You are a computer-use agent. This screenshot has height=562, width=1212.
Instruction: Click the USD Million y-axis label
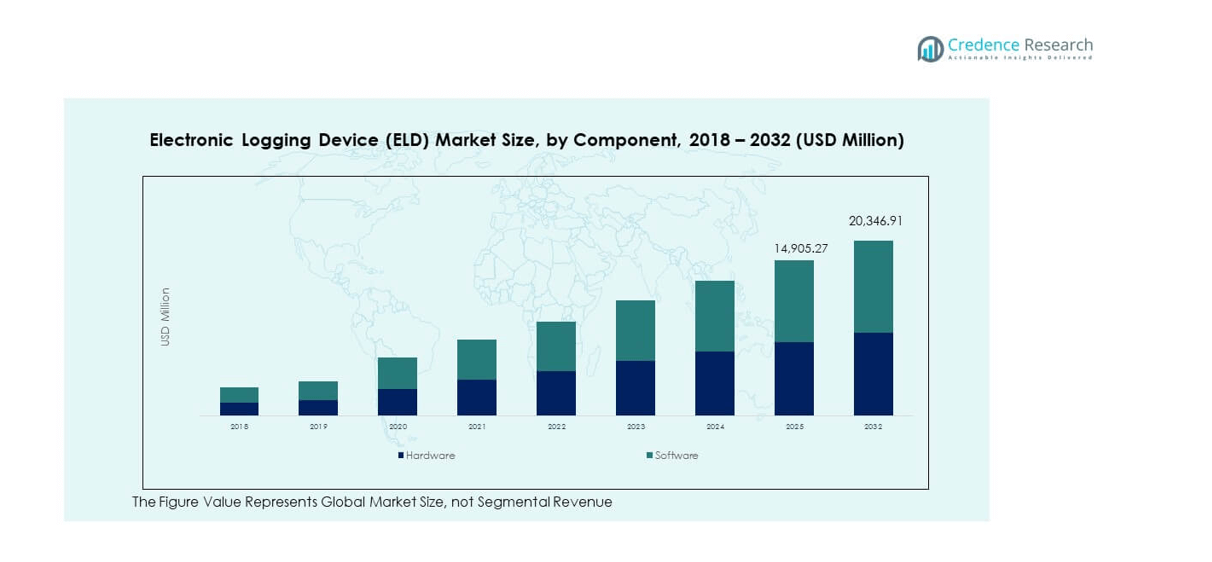[x=166, y=317]
